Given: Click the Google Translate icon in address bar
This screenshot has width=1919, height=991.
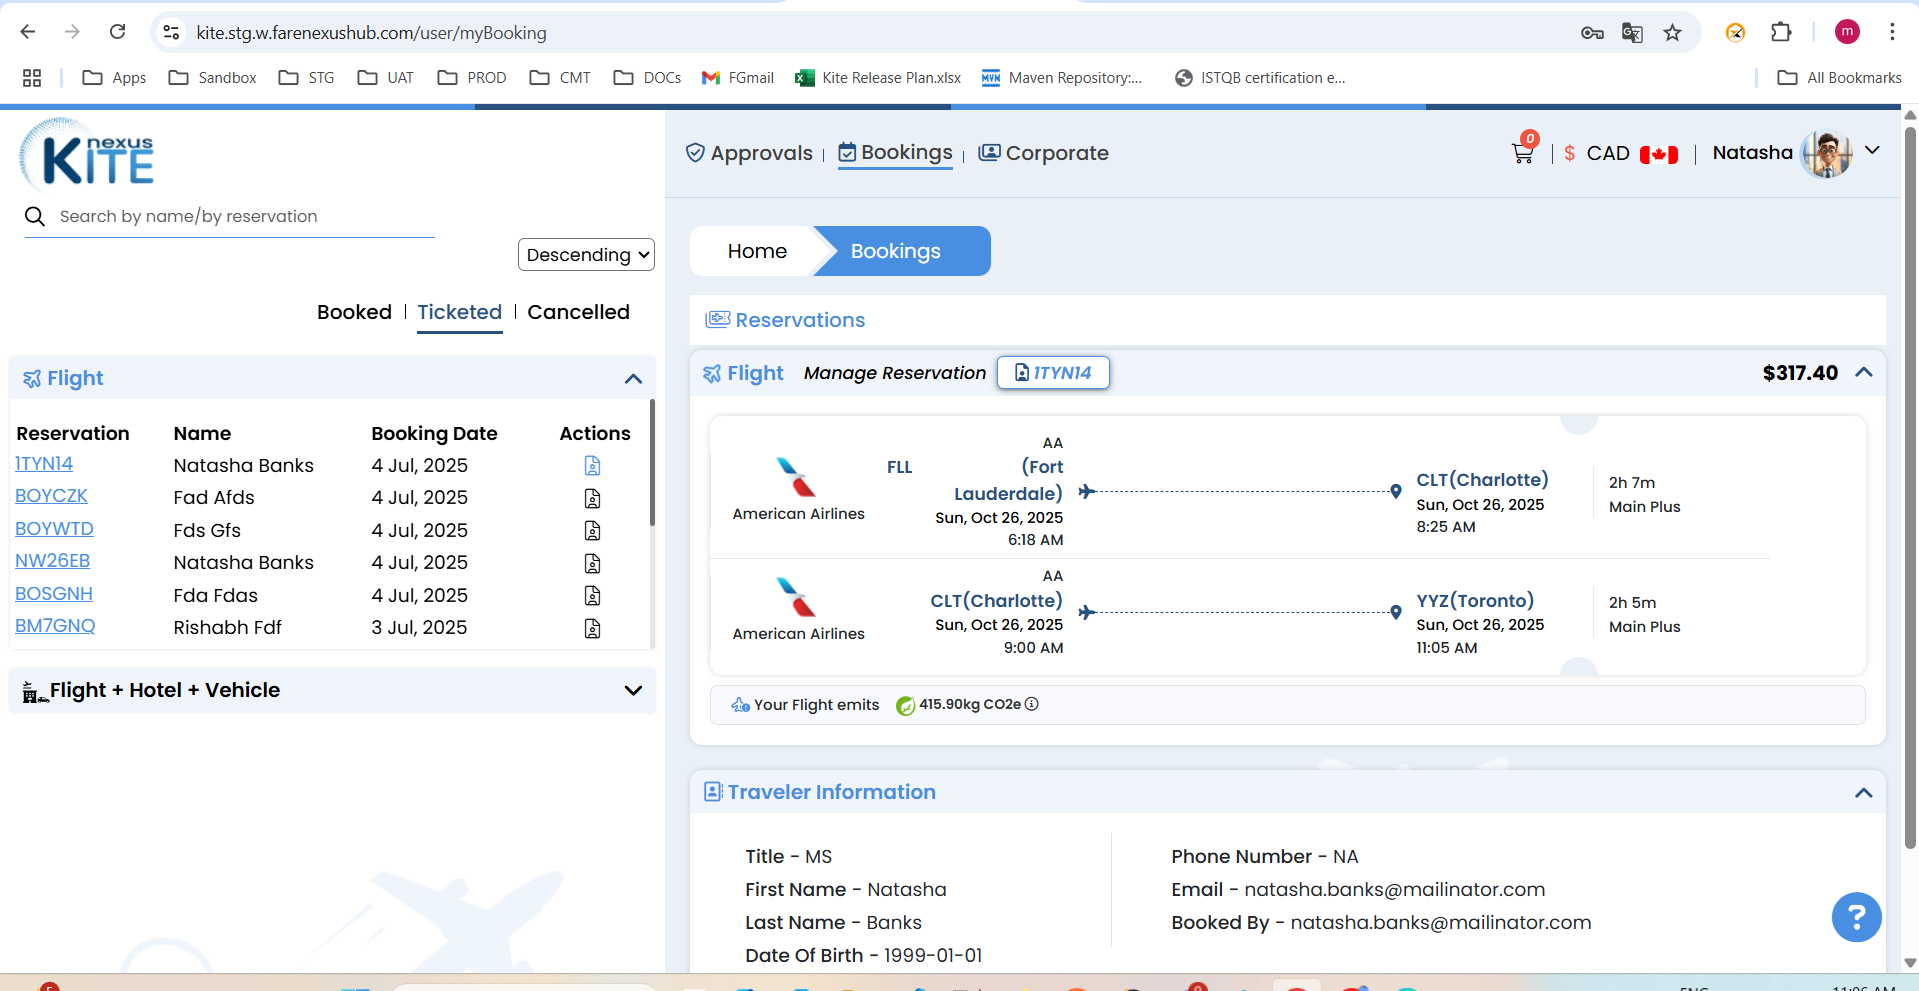Looking at the screenshot, I should [x=1632, y=33].
